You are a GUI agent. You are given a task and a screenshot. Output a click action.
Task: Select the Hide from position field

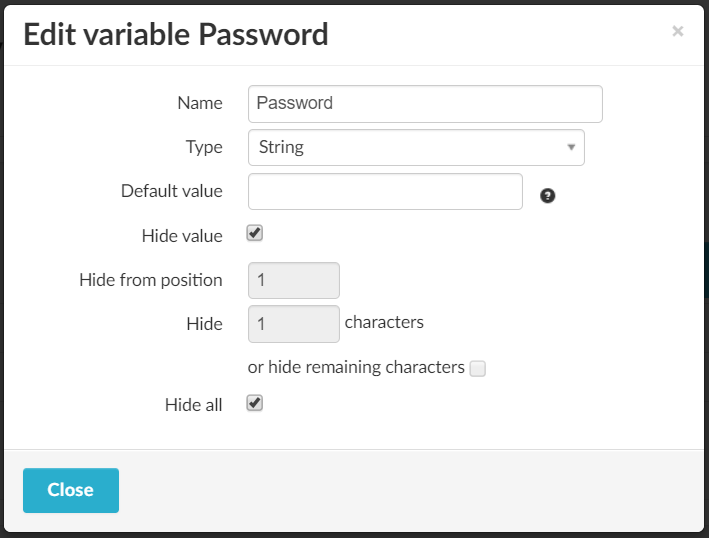tap(293, 280)
